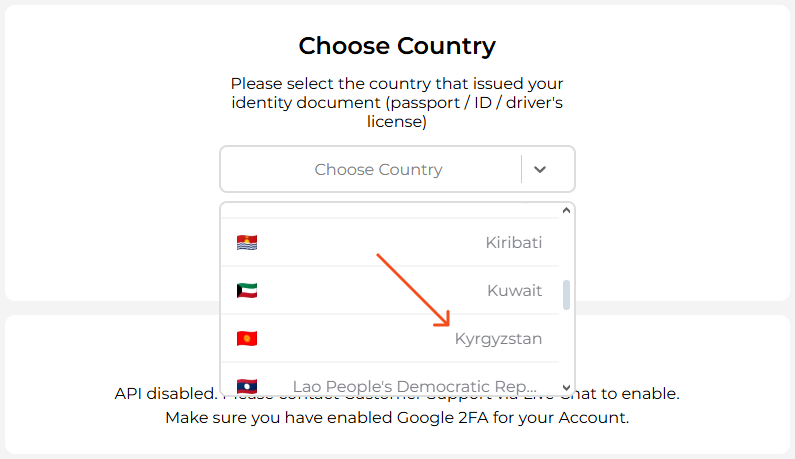This screenshot has width=795, height=459.
Task: Click the Lao flag icon
Action: [247, 386]
